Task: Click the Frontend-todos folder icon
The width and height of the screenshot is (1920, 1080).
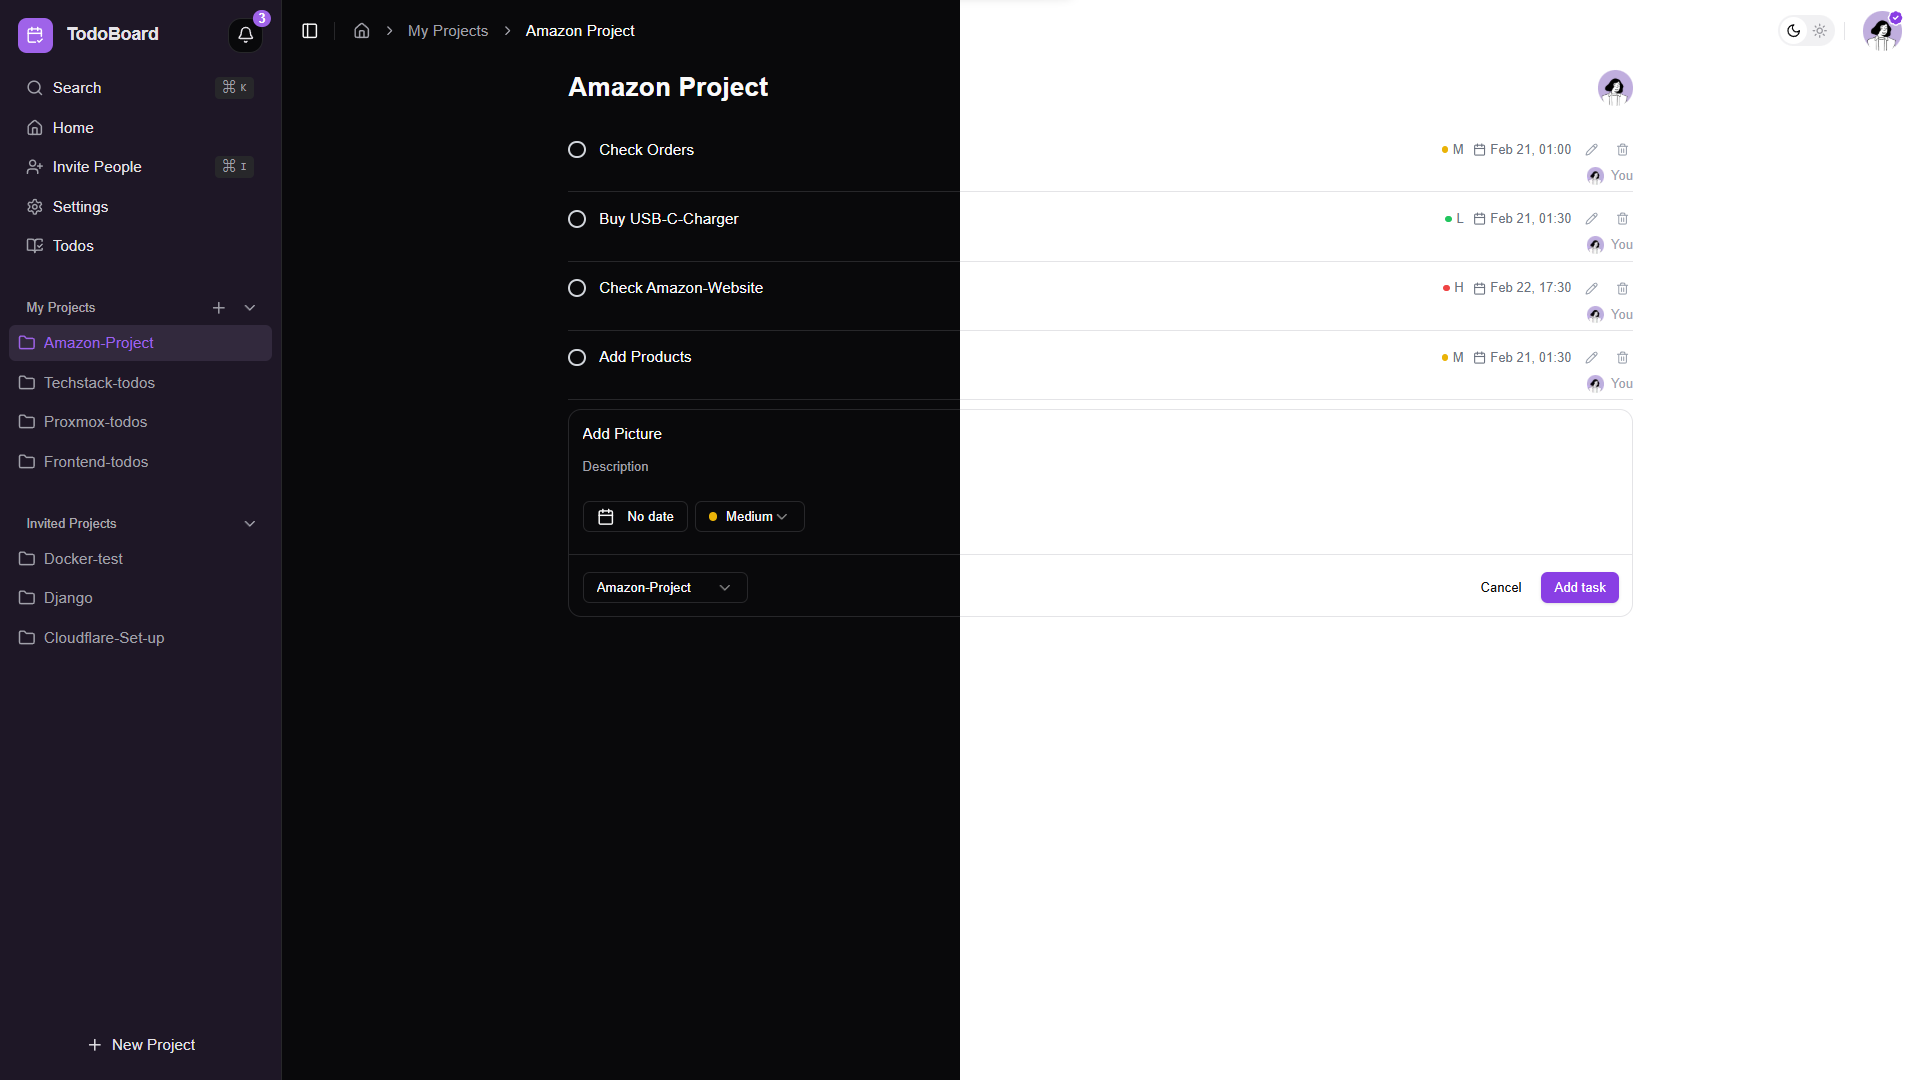Action: [x=27, y=462]
